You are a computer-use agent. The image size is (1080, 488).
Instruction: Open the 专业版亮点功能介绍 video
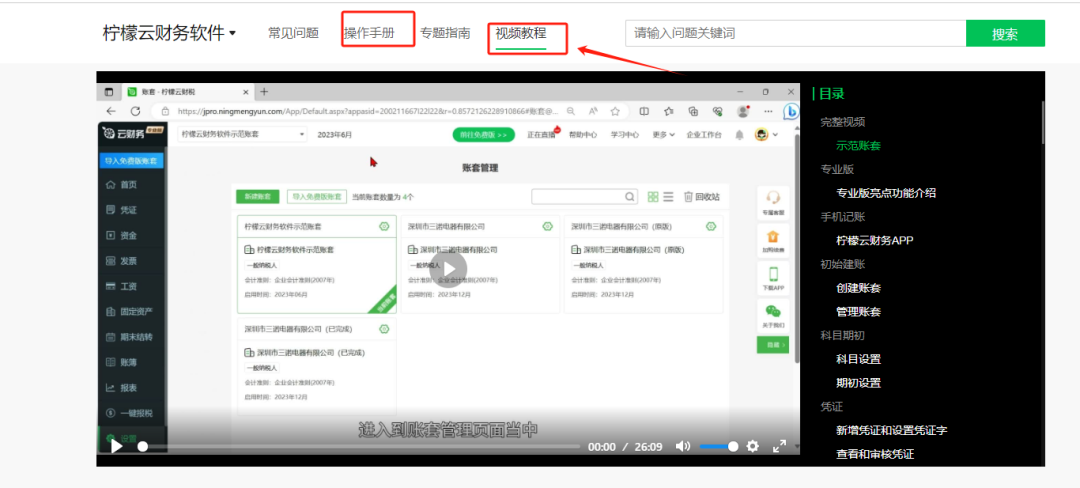886,193
